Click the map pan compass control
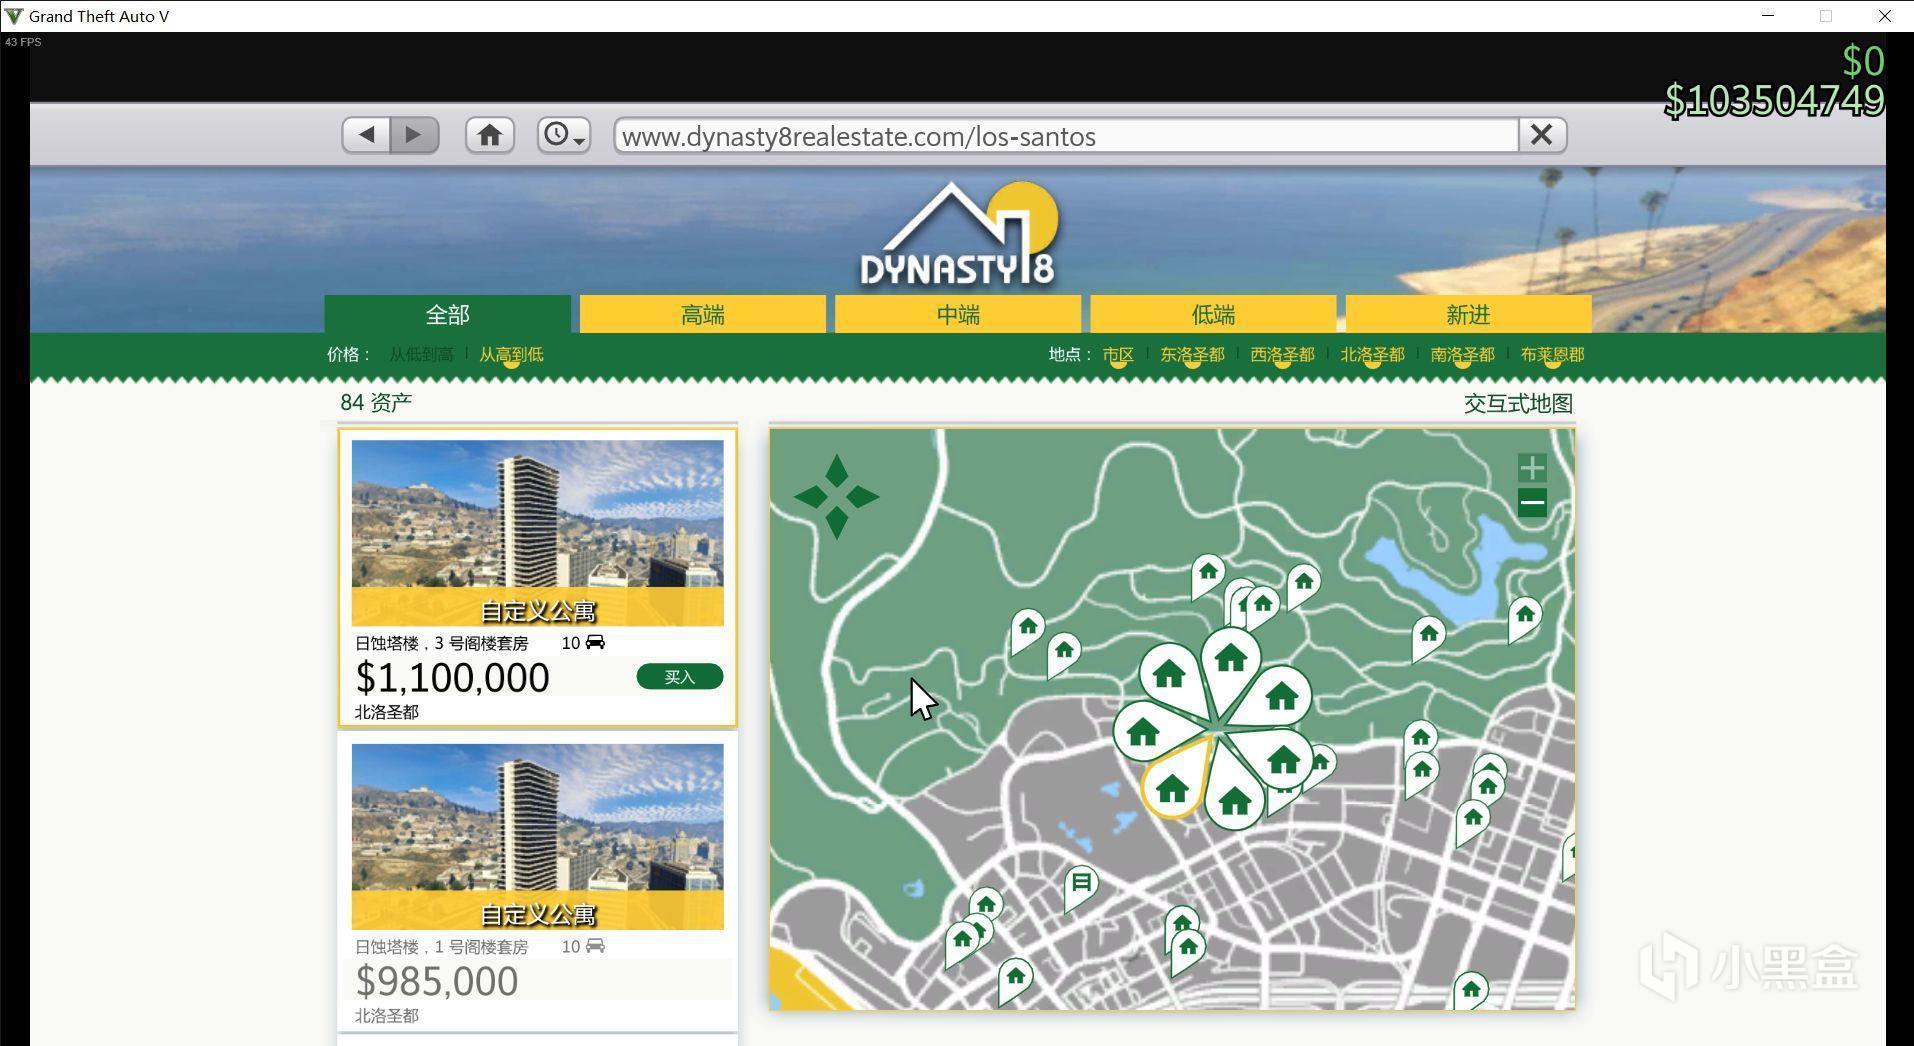Viewport: 1914px width, 1046px height. click(x=837, y=497)
